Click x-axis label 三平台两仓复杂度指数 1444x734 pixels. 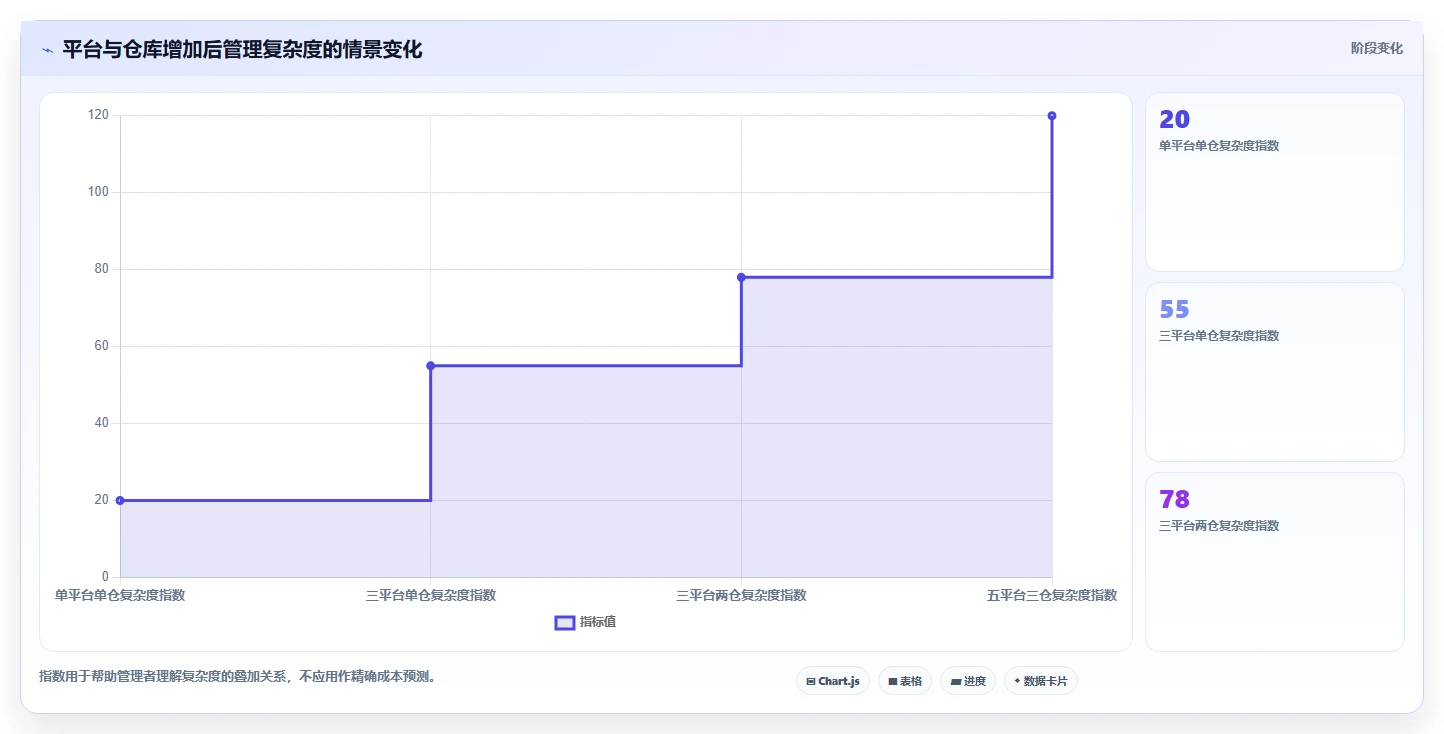coord(741,595)
